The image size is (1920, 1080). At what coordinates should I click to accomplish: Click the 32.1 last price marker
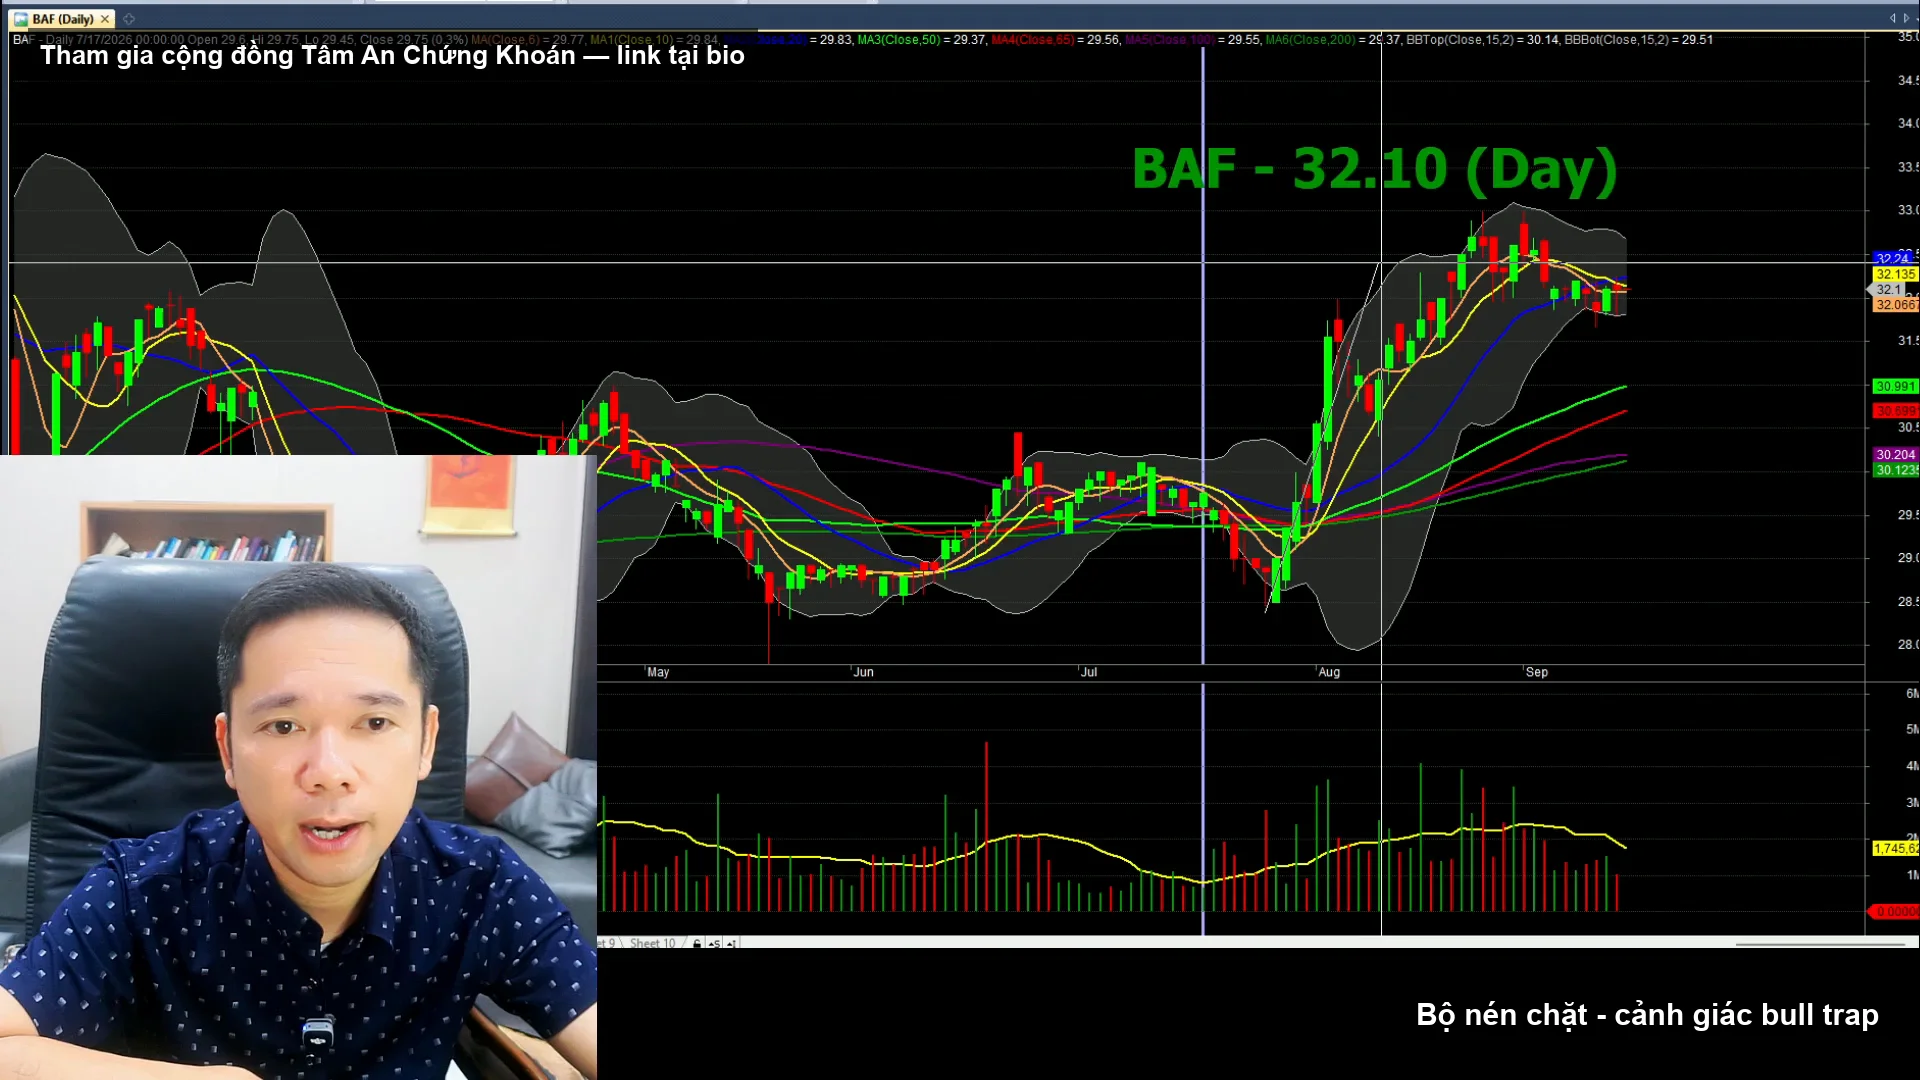pyautogui.click(x=1888, y=289)
